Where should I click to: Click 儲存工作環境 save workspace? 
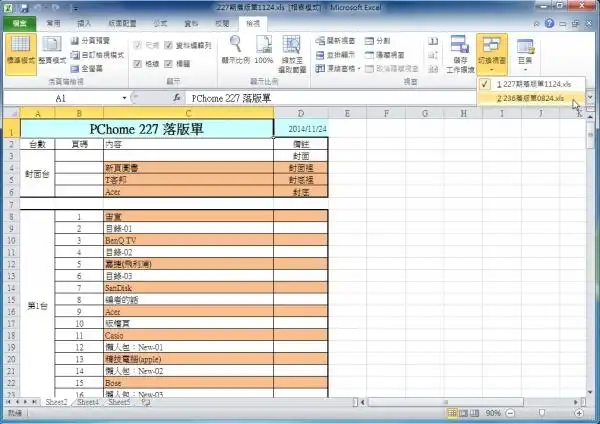[x=460, y=54]
